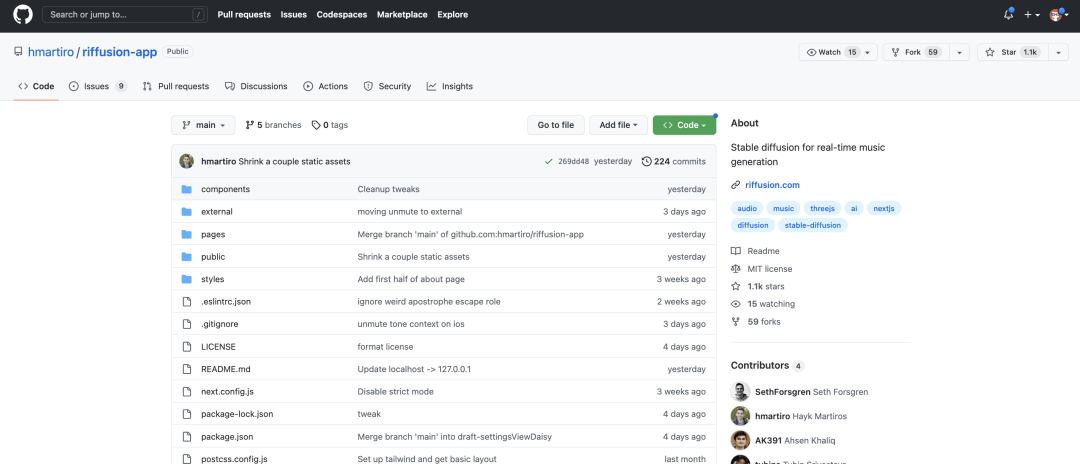View the 224 commits history
Image resolution: width=1080 pixels, height=464 pixels.
tap(674, 161)
